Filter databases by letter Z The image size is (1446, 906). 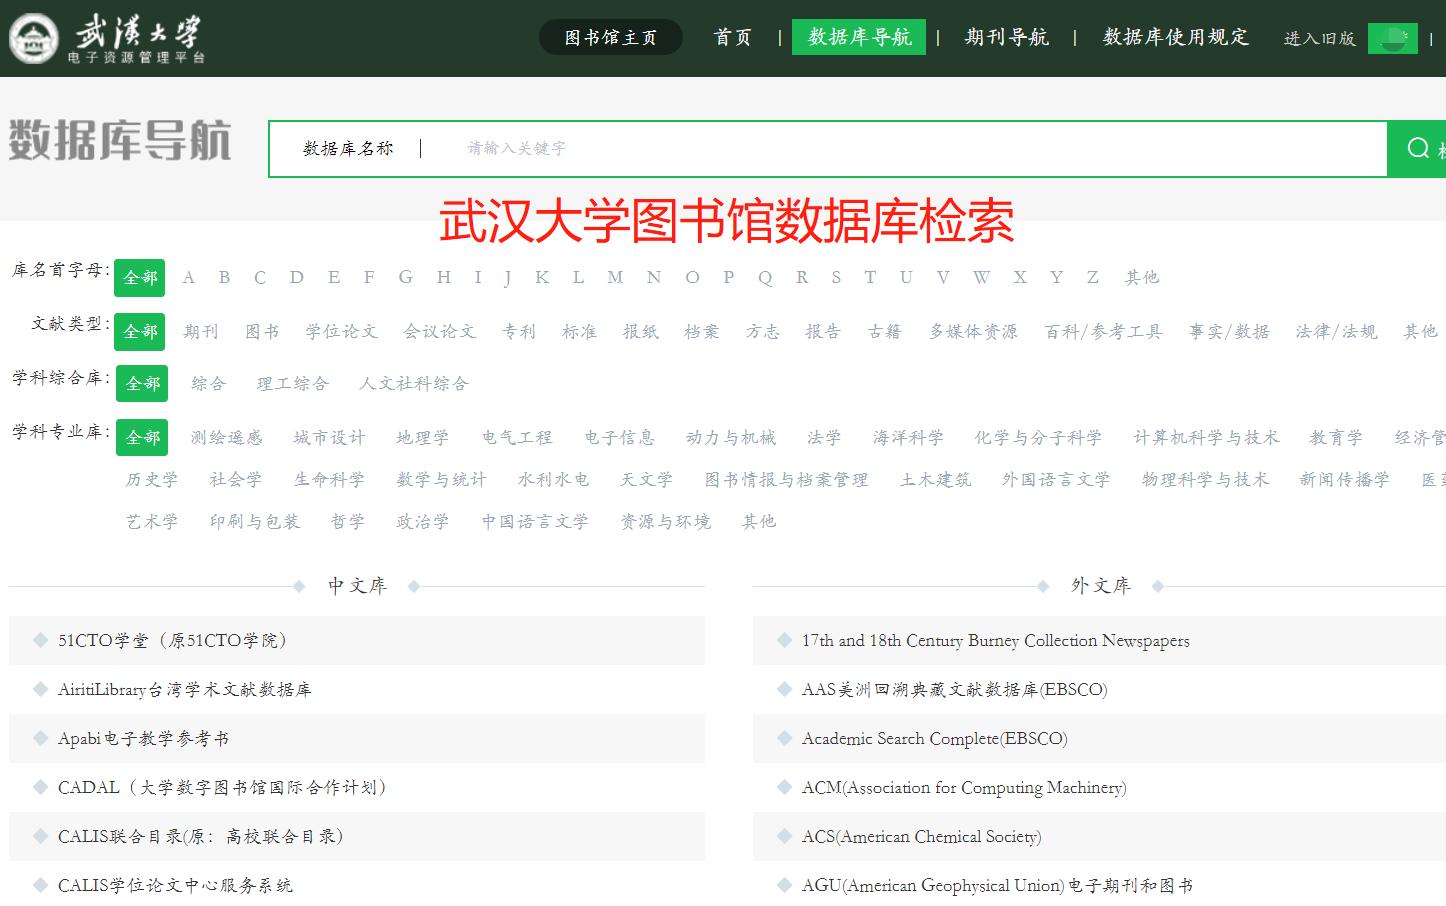click(x=1093, y=277)
